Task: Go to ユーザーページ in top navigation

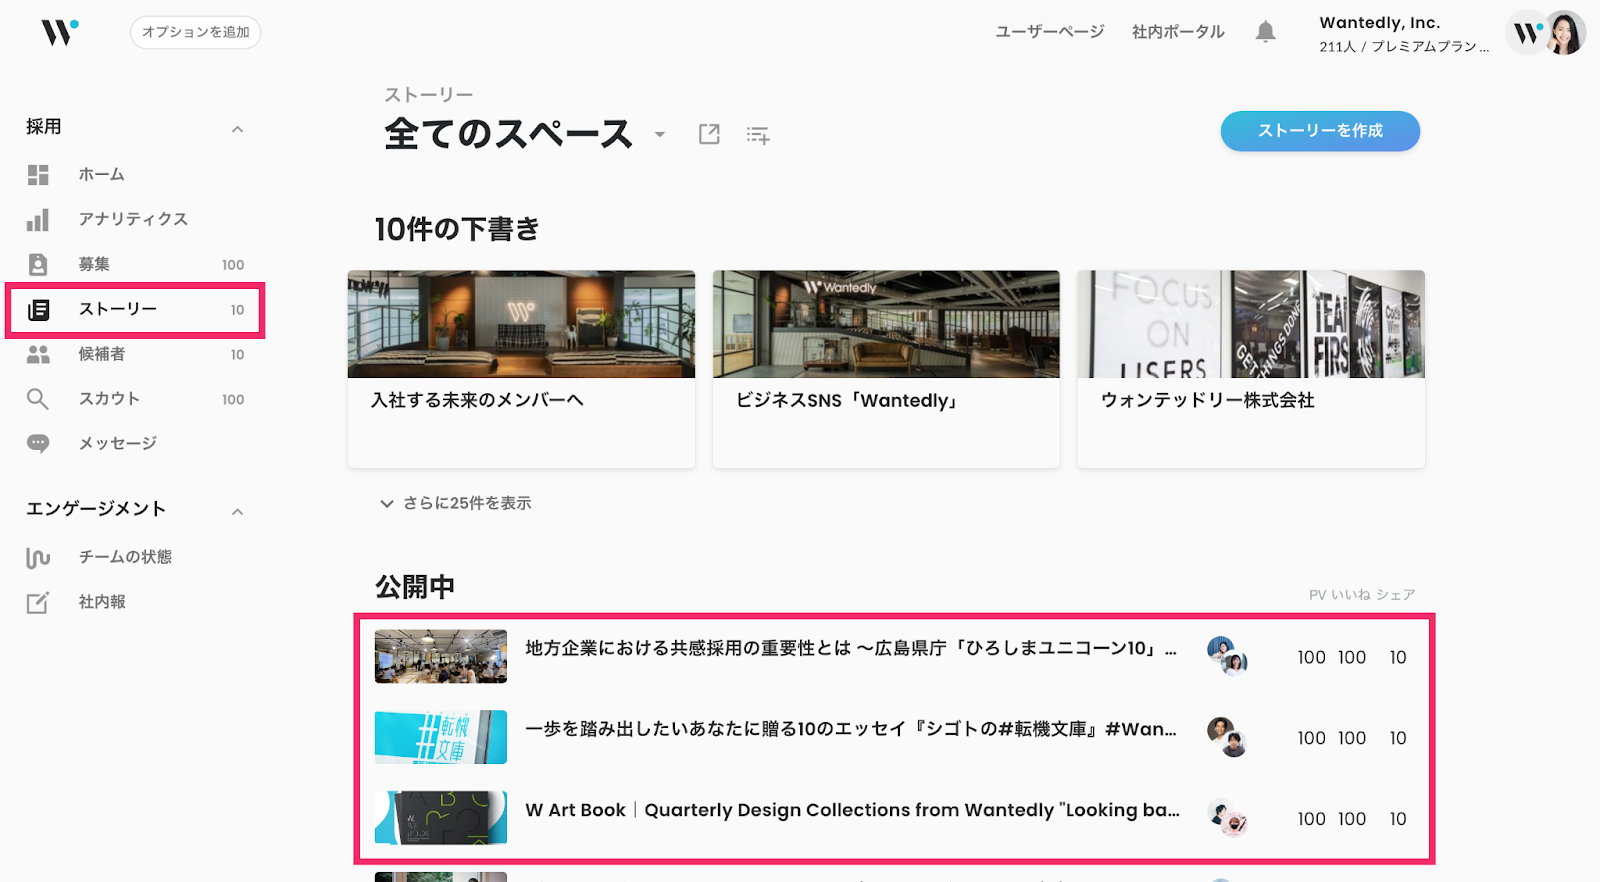Action: pyautogui.click(x=1049, y=32)
